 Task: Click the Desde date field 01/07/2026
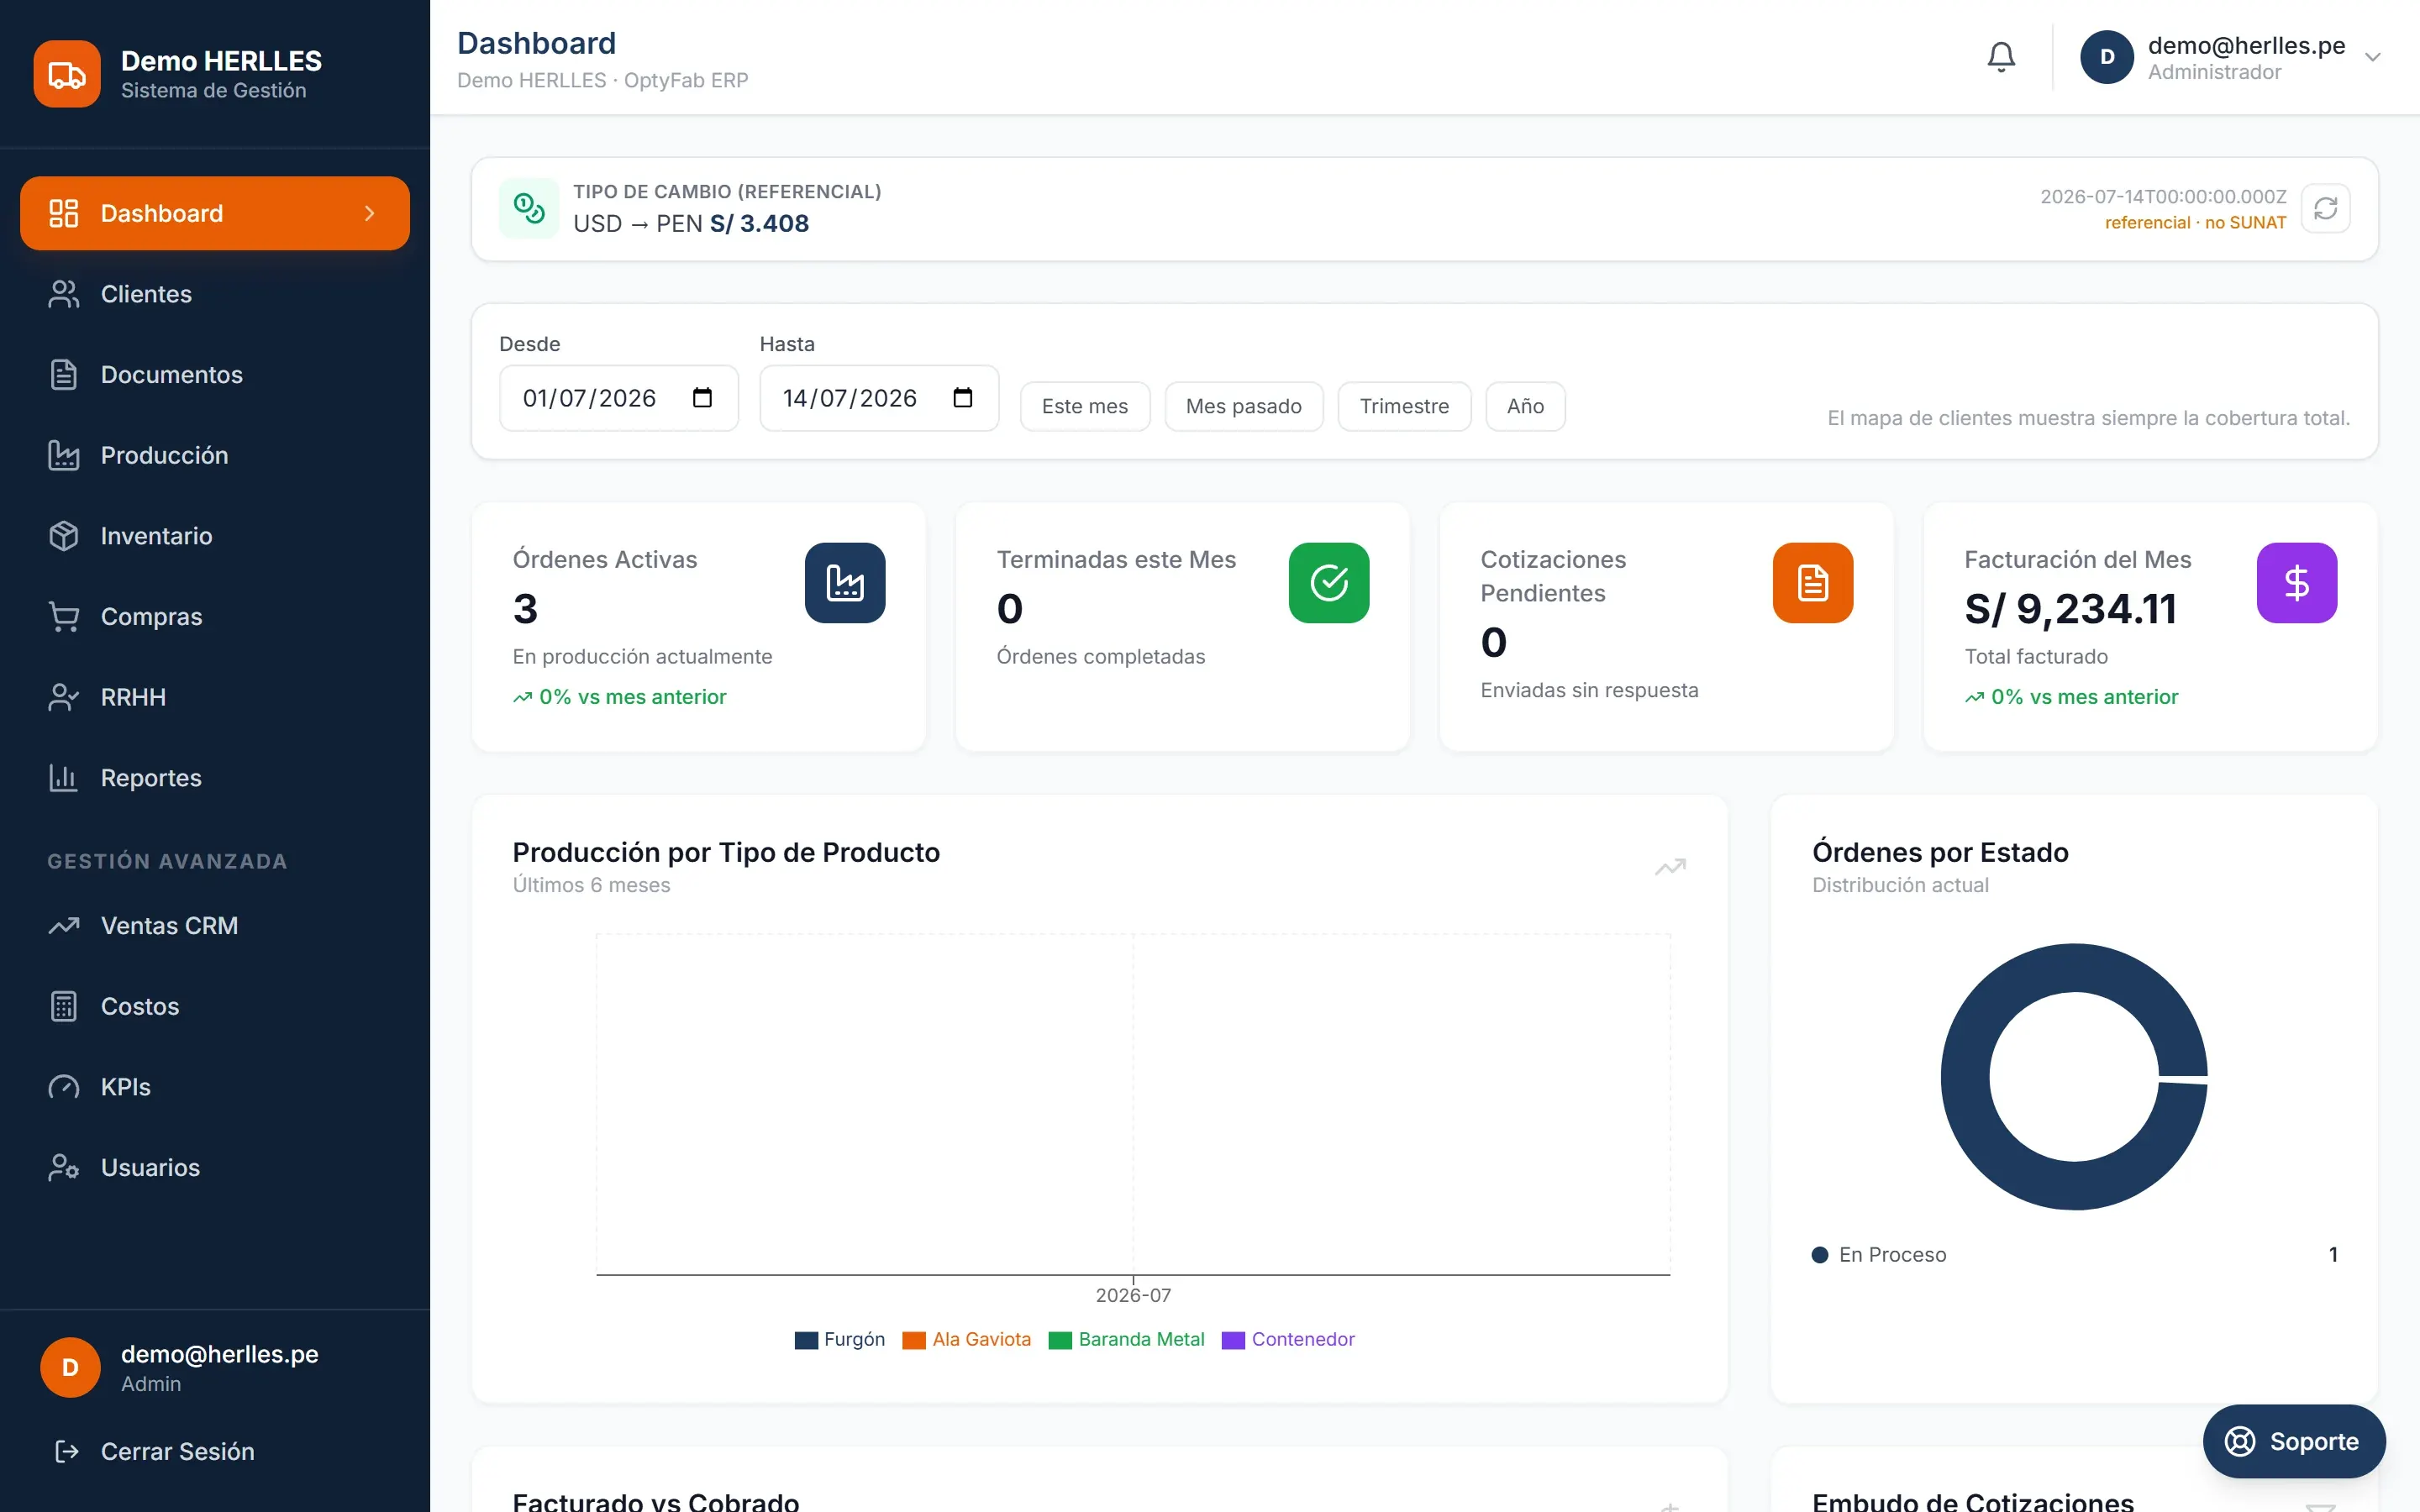click(619, 398)
